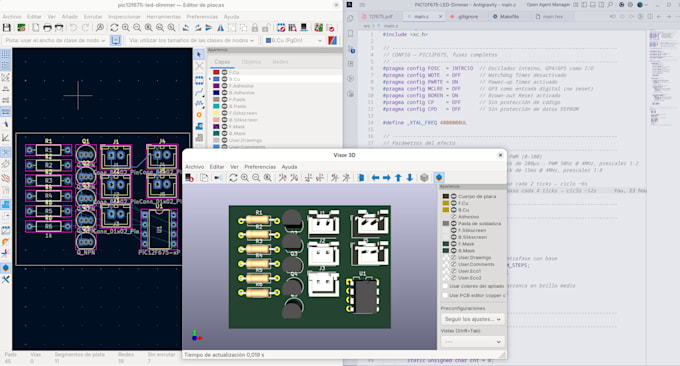Screen dimensions: 680x366
Task: Toggle orthographic projection cube icon in 3D viewer
Action: 424,177
